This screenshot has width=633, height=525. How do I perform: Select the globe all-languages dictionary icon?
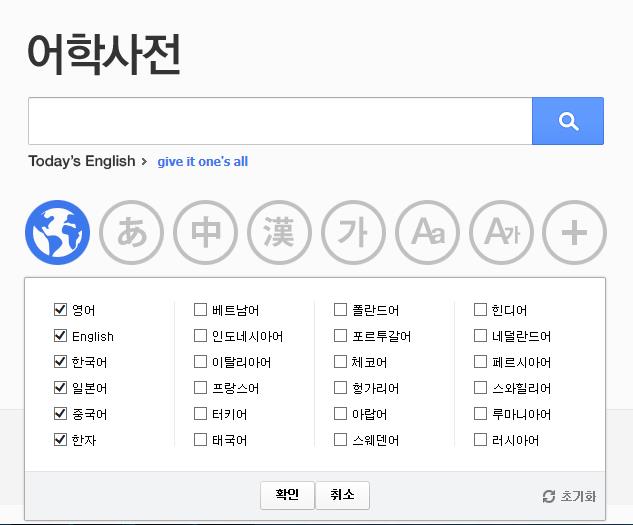(57, 232)
